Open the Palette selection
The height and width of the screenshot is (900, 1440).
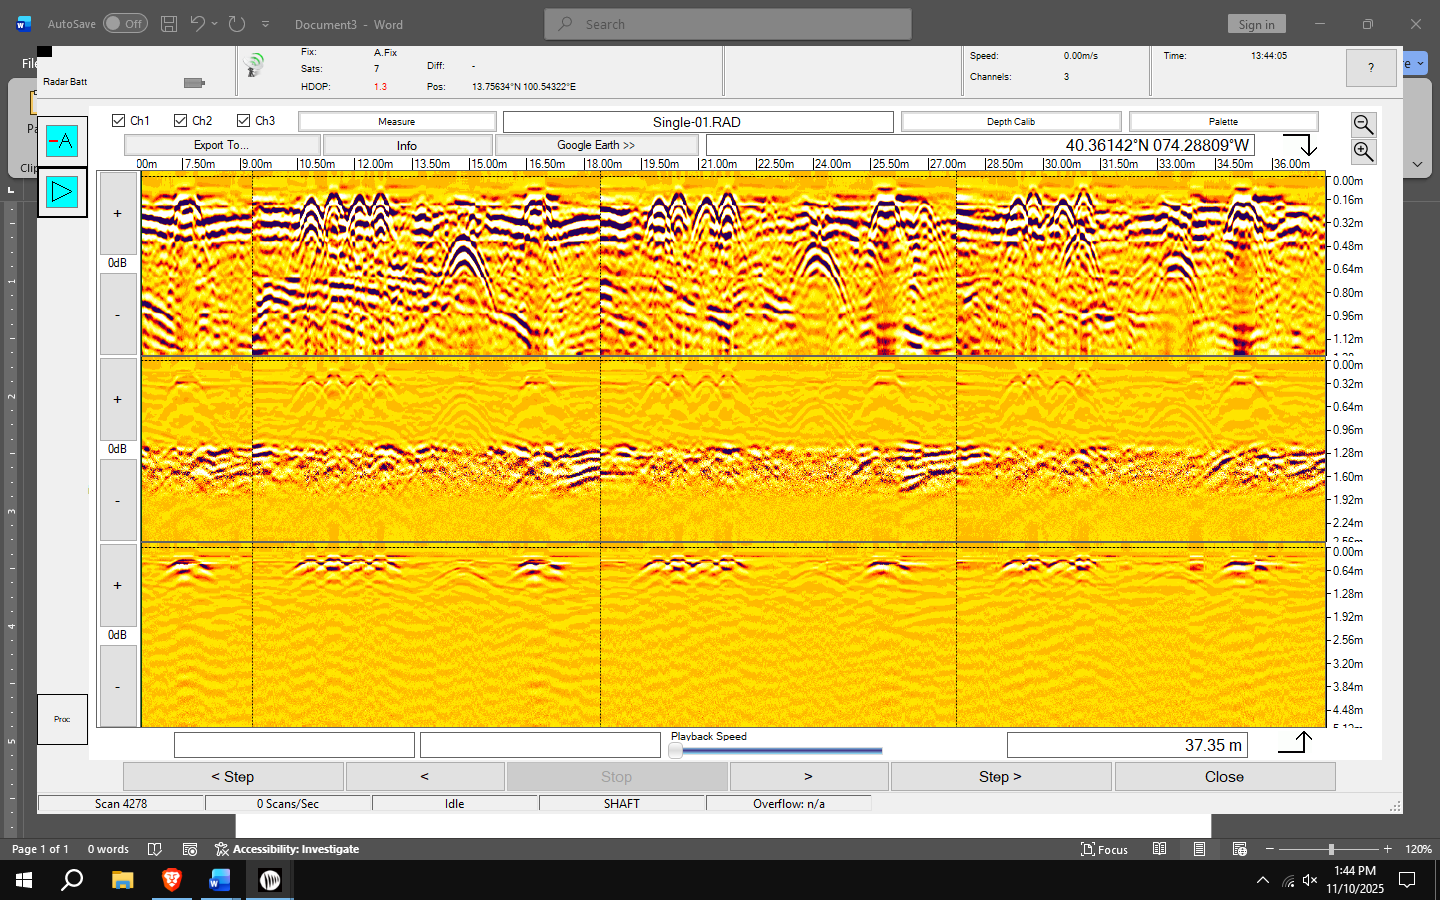(x=1223, y=122)
